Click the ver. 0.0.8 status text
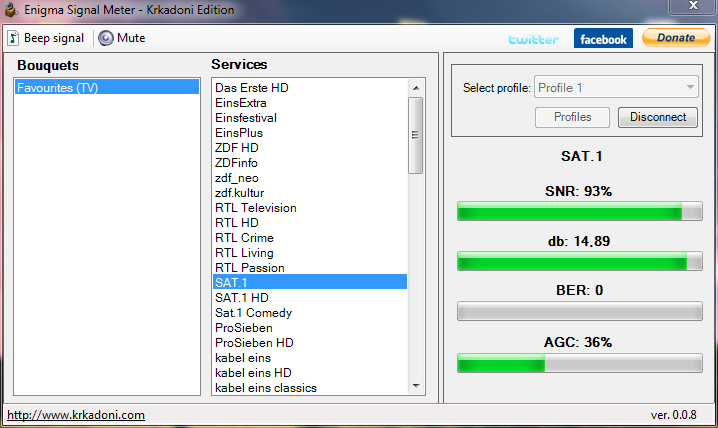 point(673,415)
